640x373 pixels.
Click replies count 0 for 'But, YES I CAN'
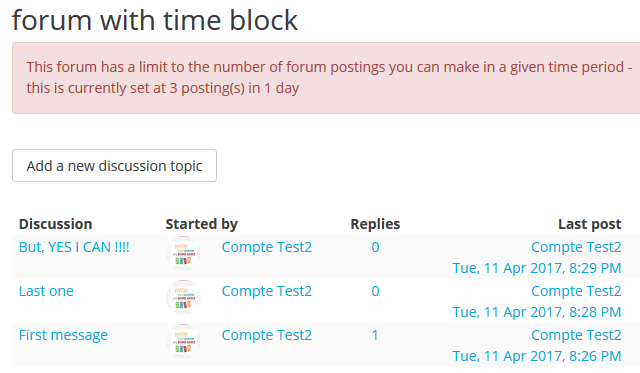[x=376, y=247]
